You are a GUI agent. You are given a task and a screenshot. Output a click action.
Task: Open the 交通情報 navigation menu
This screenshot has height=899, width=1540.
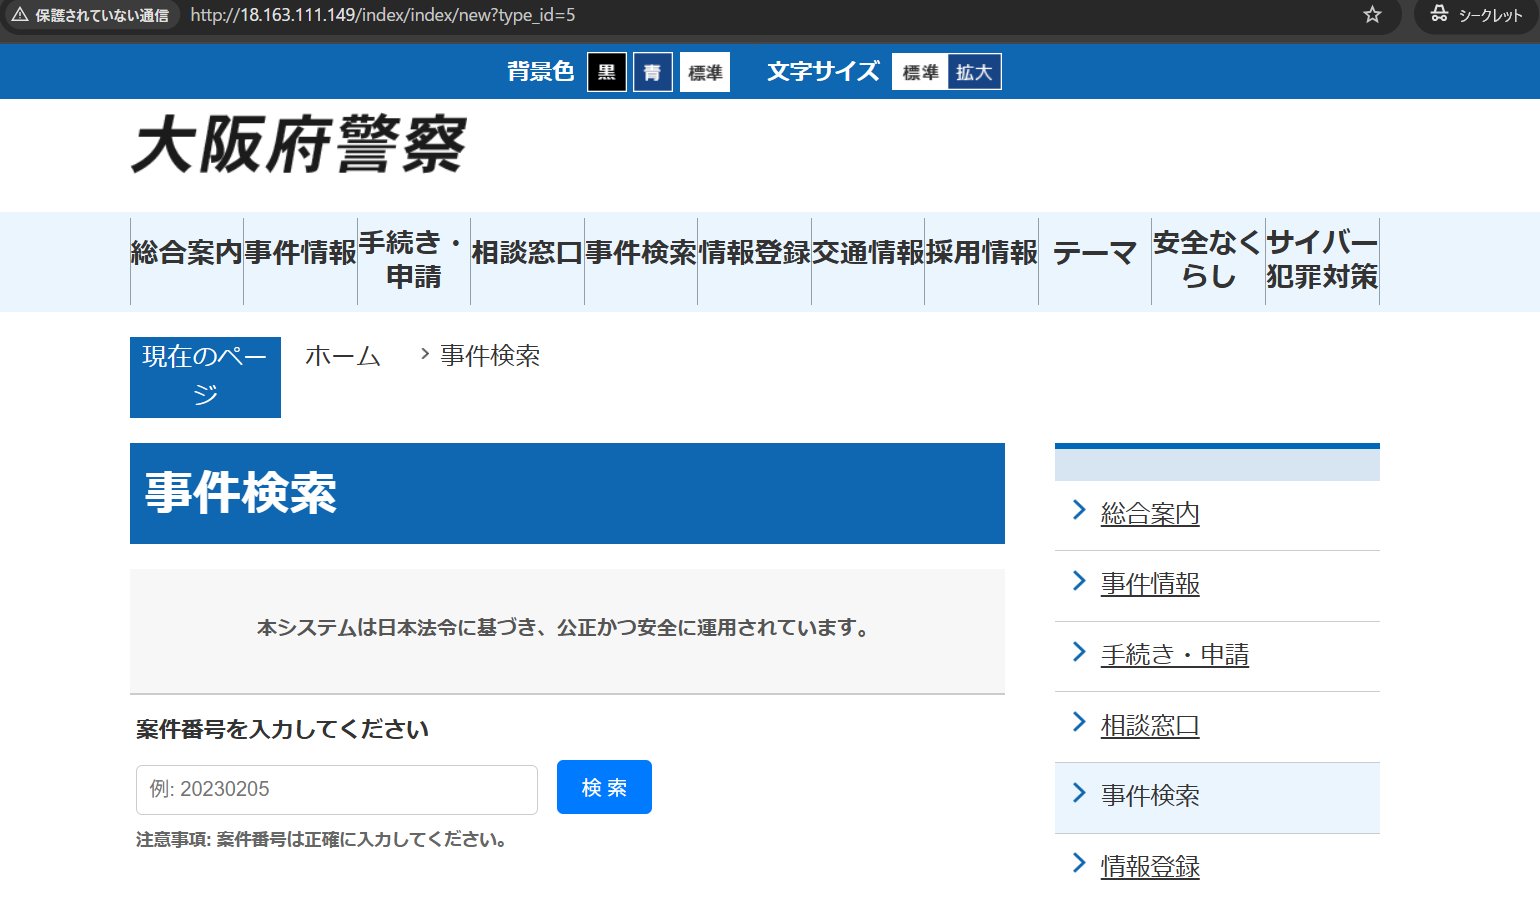click(868, 253)
